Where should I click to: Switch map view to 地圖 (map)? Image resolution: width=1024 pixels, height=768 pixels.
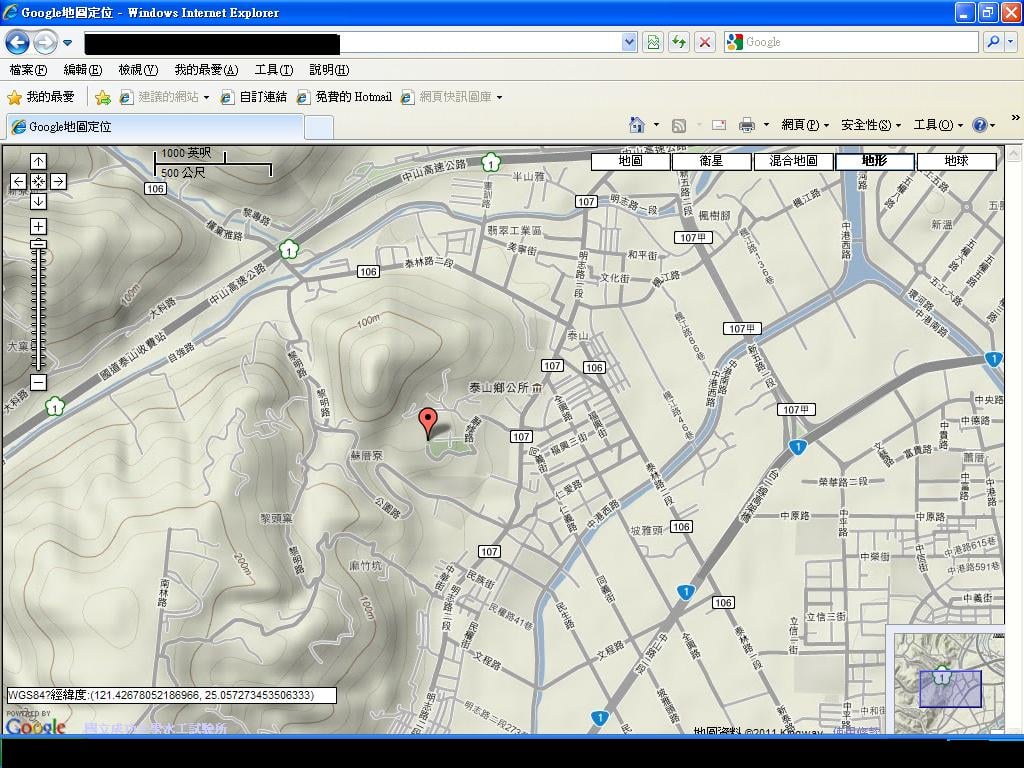(630, 161)
